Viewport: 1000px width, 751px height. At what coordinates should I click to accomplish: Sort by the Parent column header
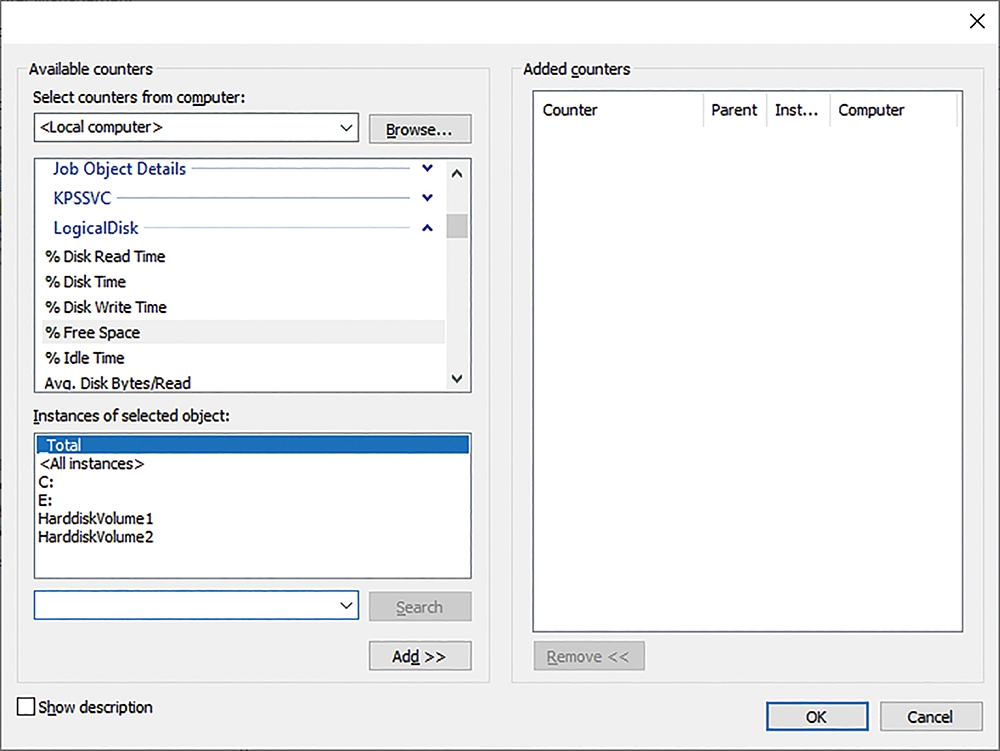coord(735,110)
